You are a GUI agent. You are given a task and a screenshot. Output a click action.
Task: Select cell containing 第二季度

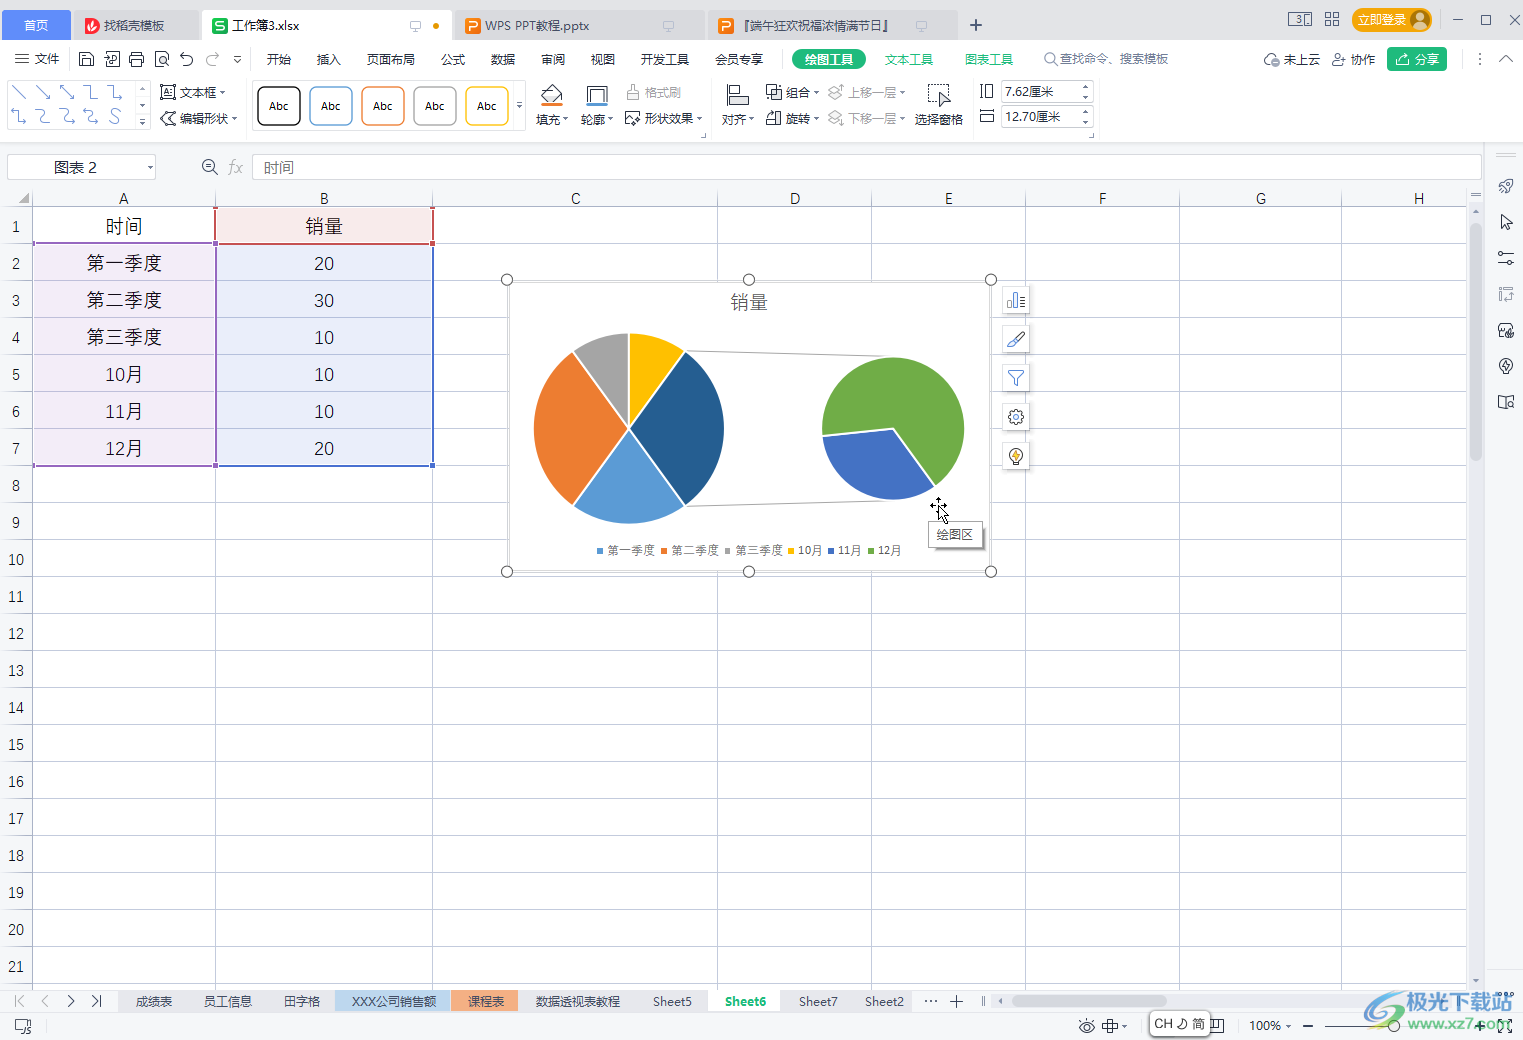124,300
